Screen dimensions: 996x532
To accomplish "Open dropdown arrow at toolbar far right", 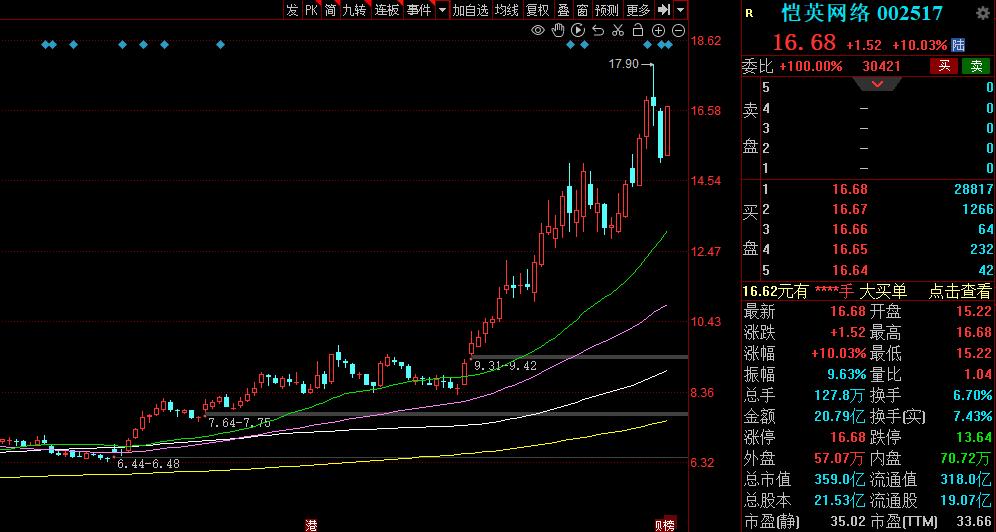I will coord(681,10).
